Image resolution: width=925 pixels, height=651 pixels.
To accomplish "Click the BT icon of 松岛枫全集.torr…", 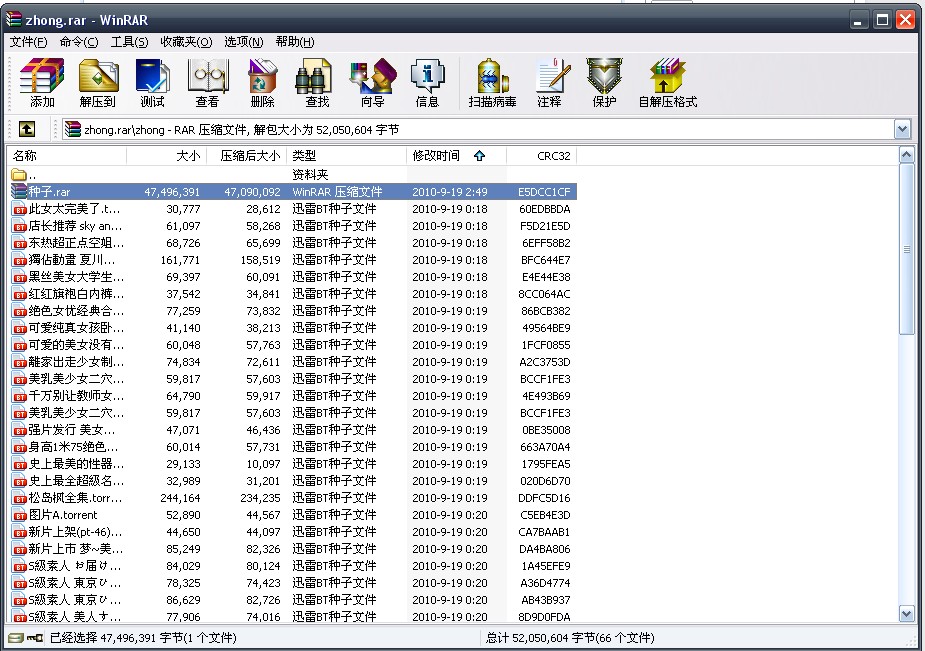I will [x=19, y=498].
